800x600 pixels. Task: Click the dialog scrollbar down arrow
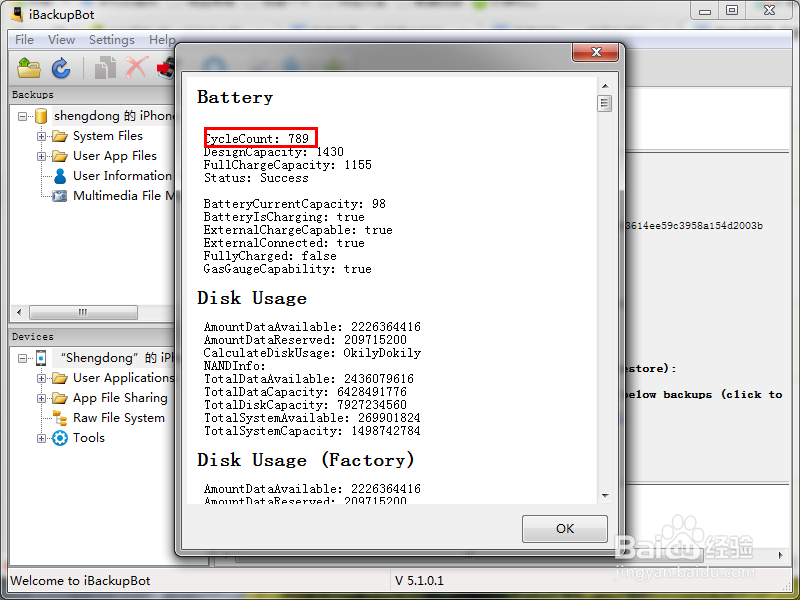coord(605,495)
